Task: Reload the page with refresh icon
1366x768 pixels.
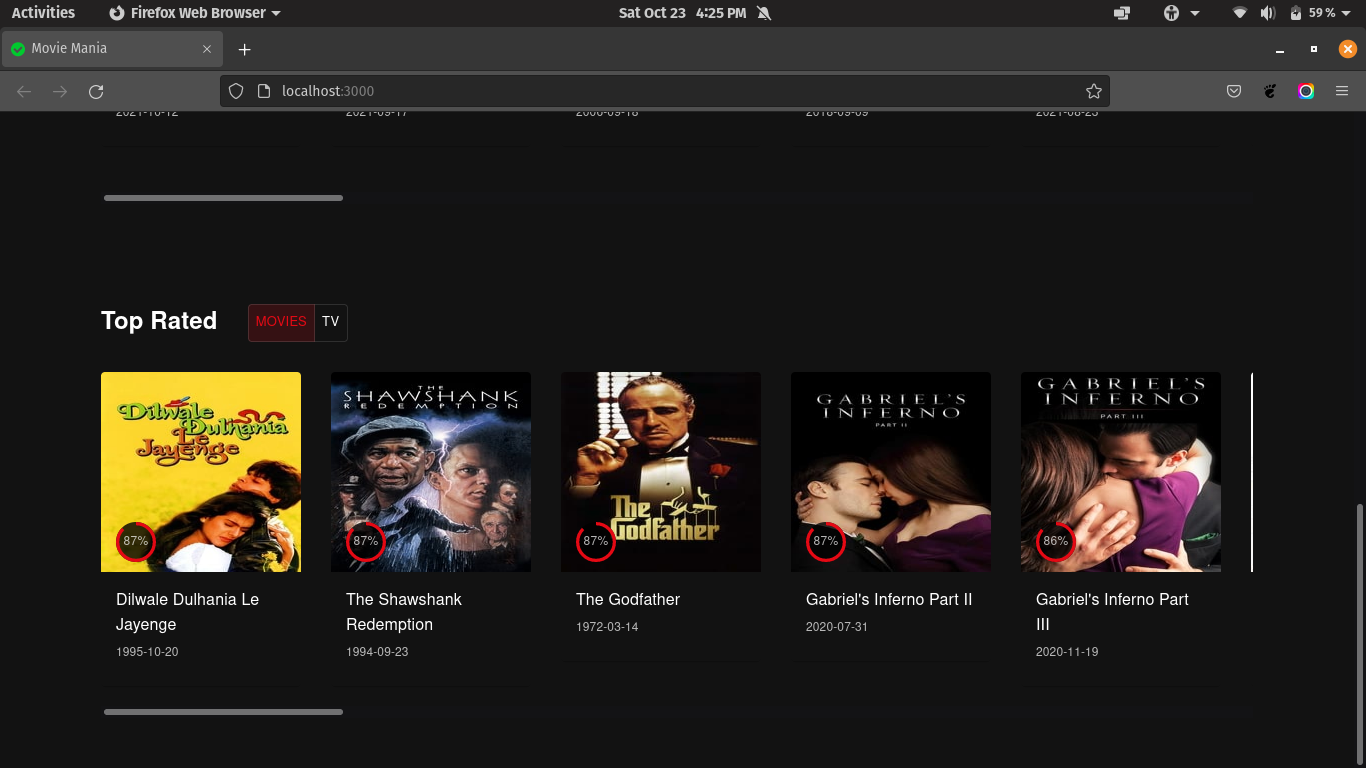Action: tap(96, 91)
